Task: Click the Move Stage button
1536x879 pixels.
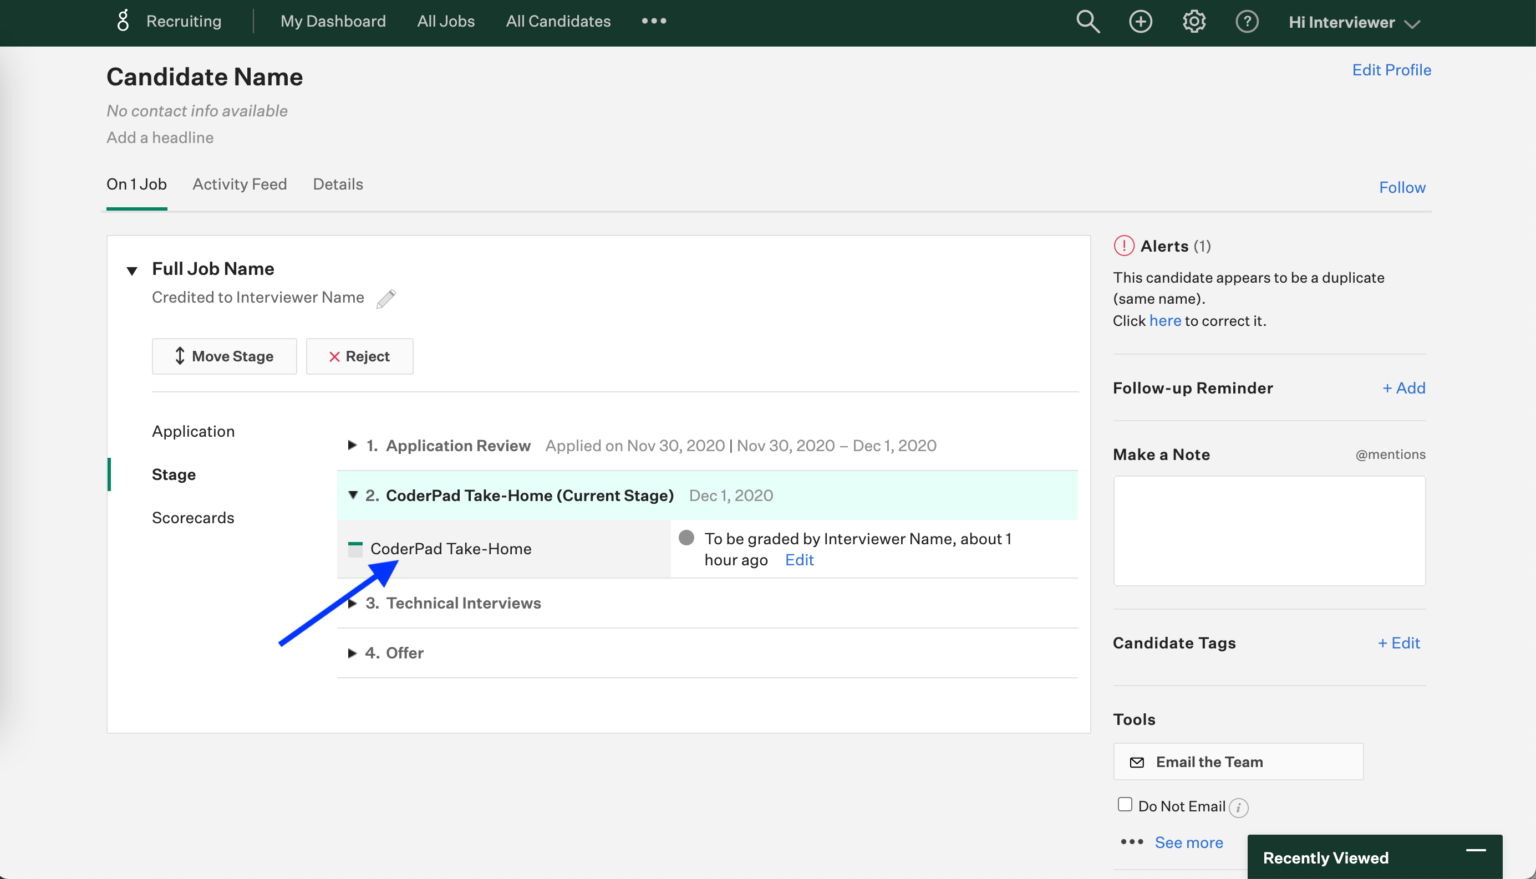Action: click(x=224, y=356)
